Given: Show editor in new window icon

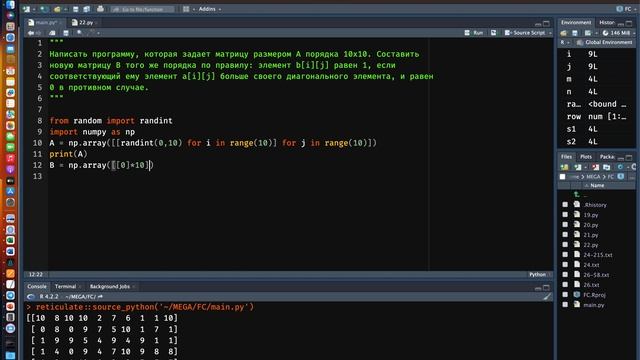Looking at the screenshot, I should (52, 33).
